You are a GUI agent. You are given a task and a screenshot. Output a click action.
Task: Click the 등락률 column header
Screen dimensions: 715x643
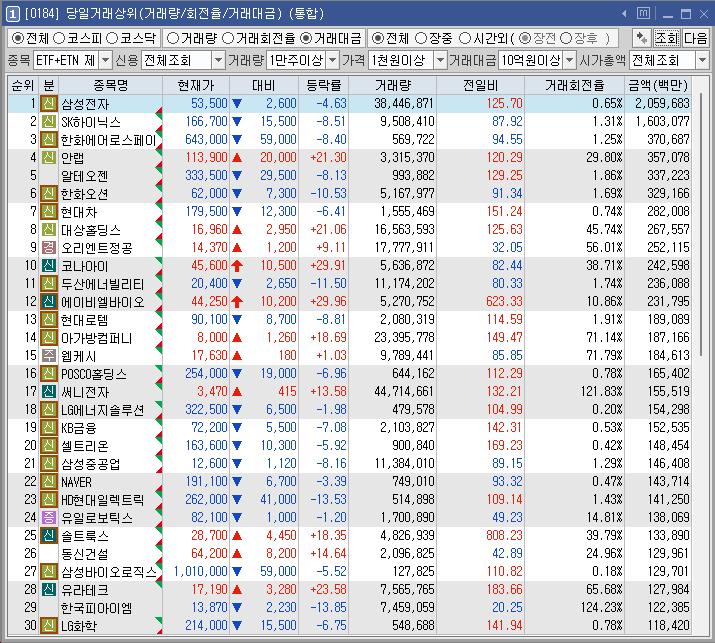pyautogui.click(x=323, y=85)
